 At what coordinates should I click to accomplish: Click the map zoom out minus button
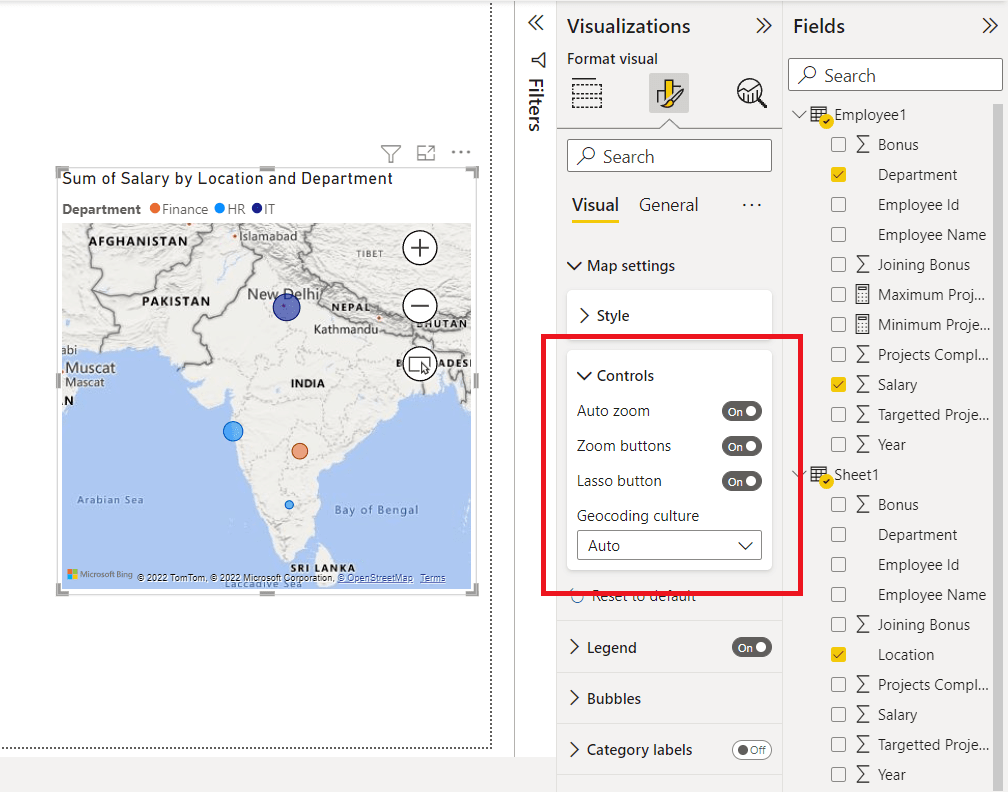coord(420,305)
